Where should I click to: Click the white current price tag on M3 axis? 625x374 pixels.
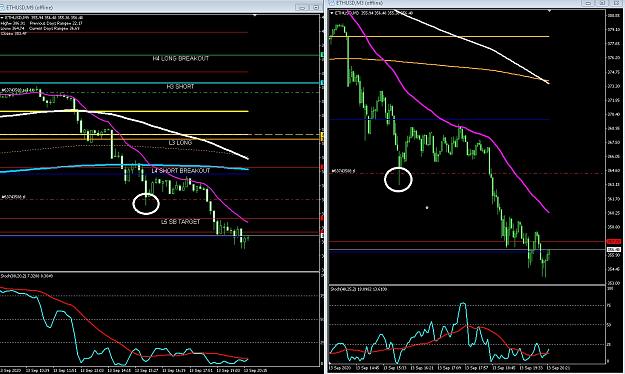(613, 250)
